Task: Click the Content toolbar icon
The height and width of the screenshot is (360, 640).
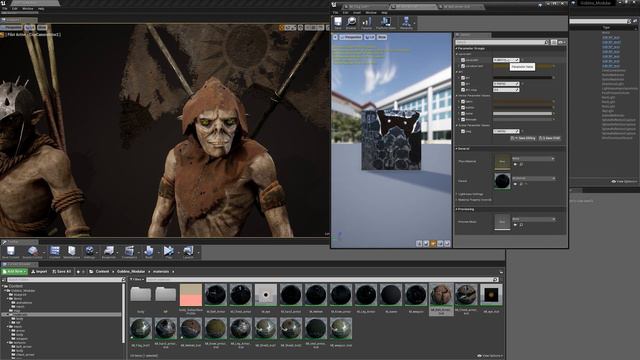Action: 54,252
